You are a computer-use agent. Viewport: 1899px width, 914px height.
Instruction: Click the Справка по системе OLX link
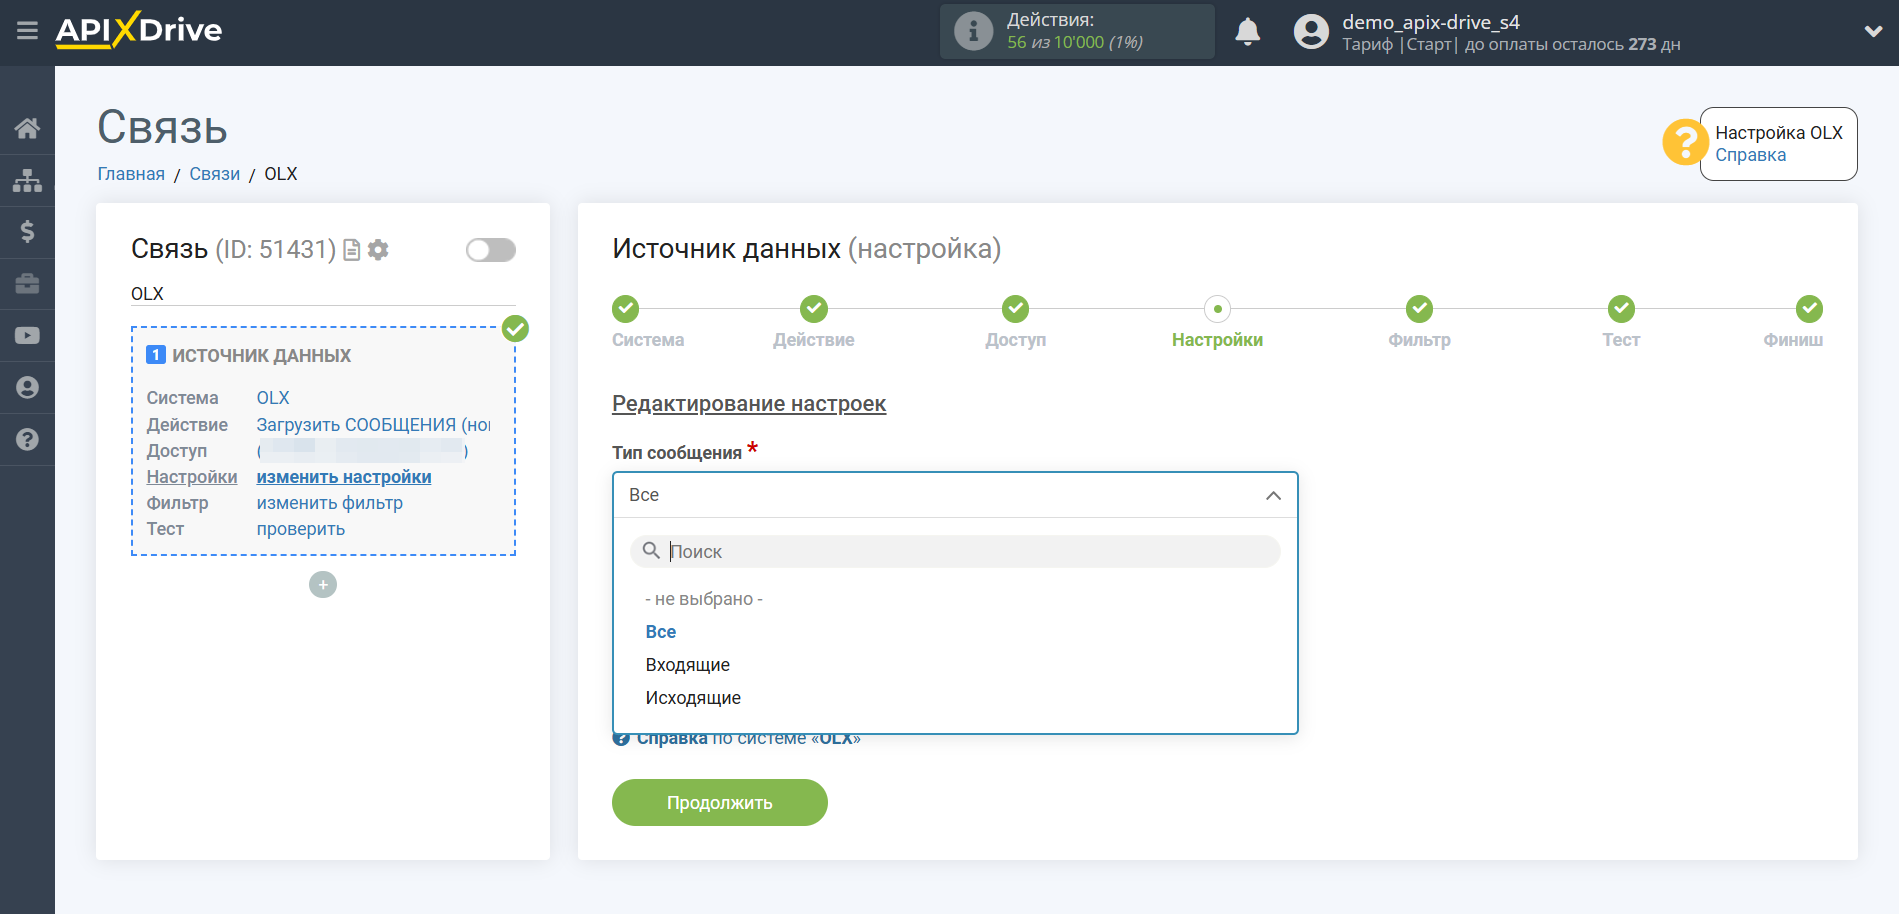(x=737, y=740)
